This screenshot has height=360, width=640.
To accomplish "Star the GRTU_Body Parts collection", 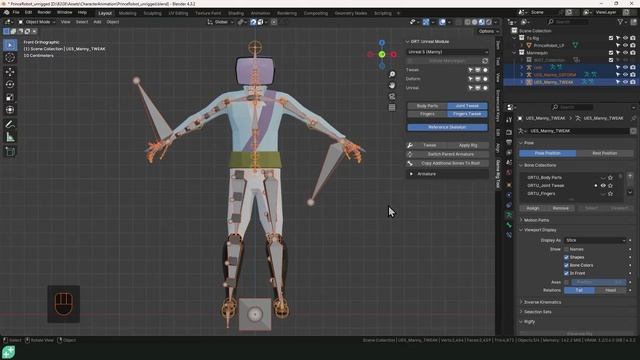I will pos(610,178).
